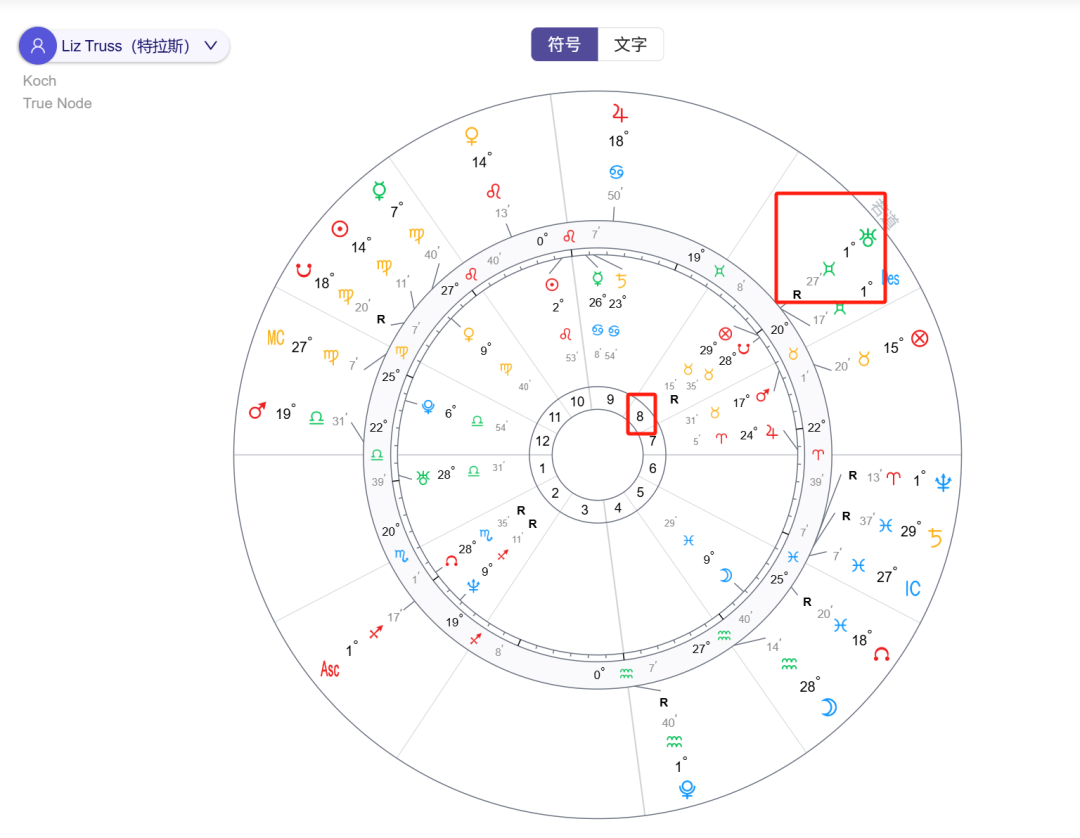Select the Jupiter symbol at 18° Cancer
This screenshot has width=1080, height=838.
pos(620,115)
